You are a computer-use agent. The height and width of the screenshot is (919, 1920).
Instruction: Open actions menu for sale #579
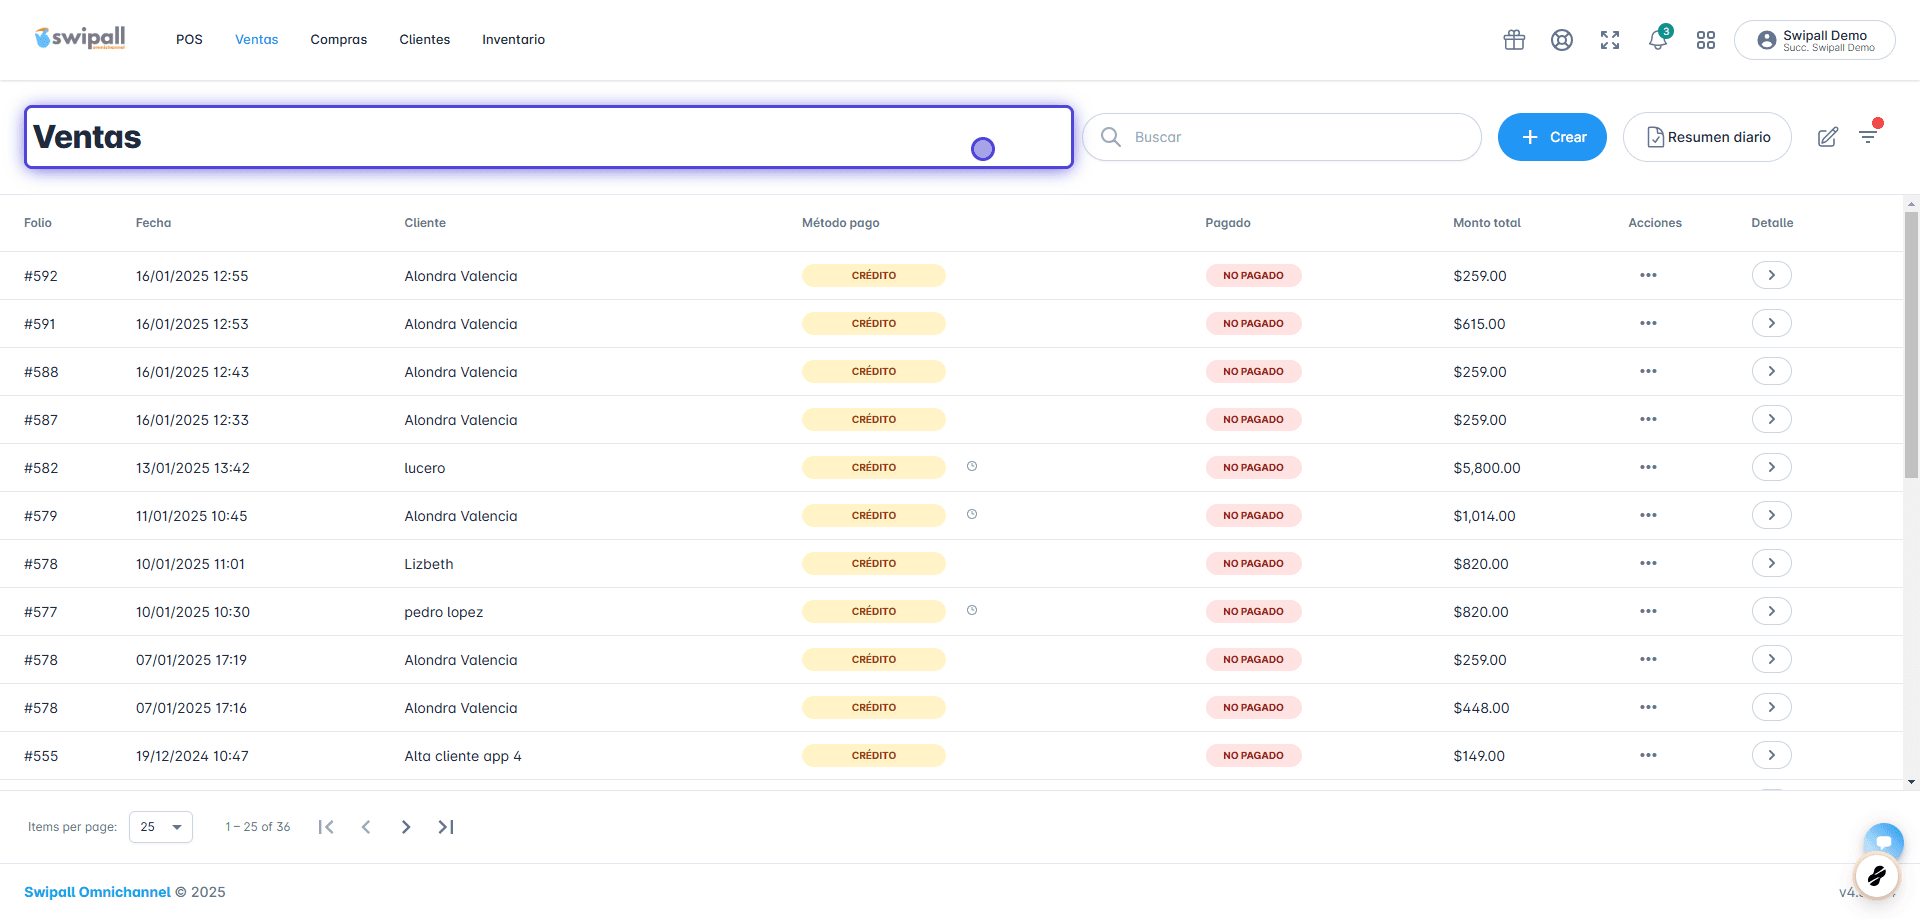[1648, 515]
